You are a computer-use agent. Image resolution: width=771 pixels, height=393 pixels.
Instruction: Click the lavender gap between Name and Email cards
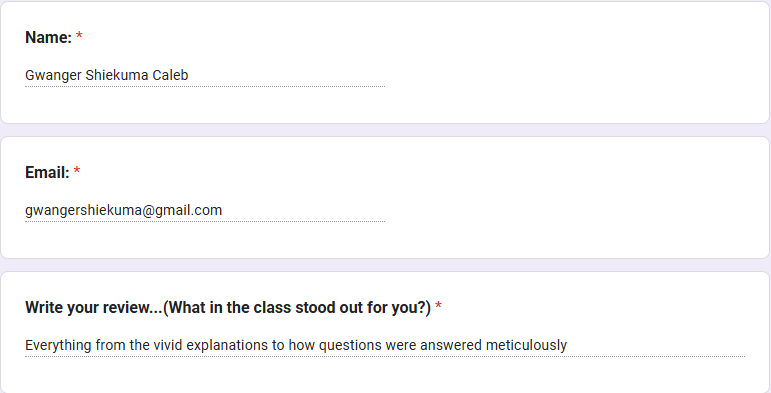[385, 130]
